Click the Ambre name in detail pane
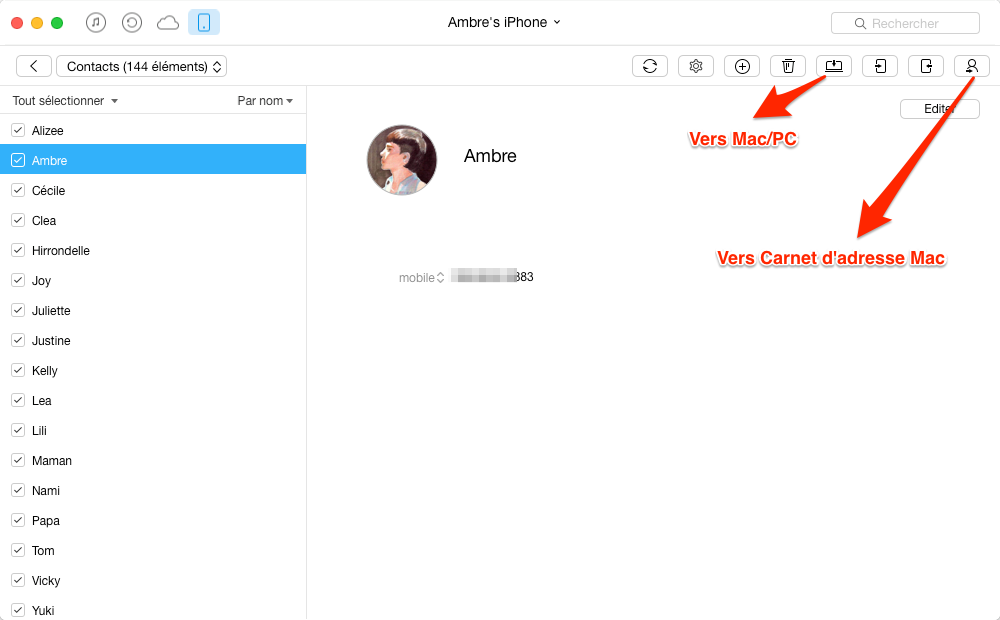This screenshot has width=1000, height=620. coord(490,156)
